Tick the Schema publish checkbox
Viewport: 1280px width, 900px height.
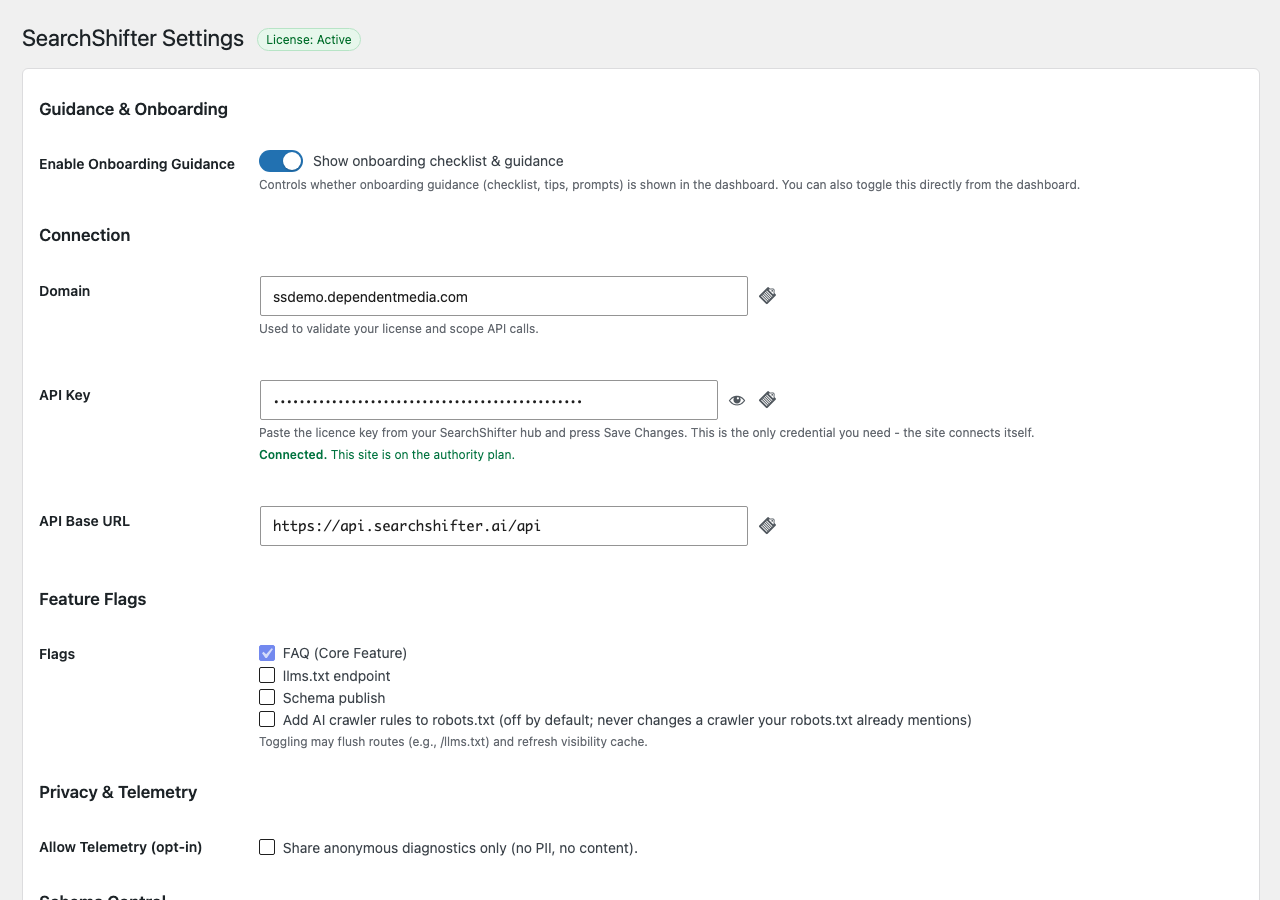(267, 697)
